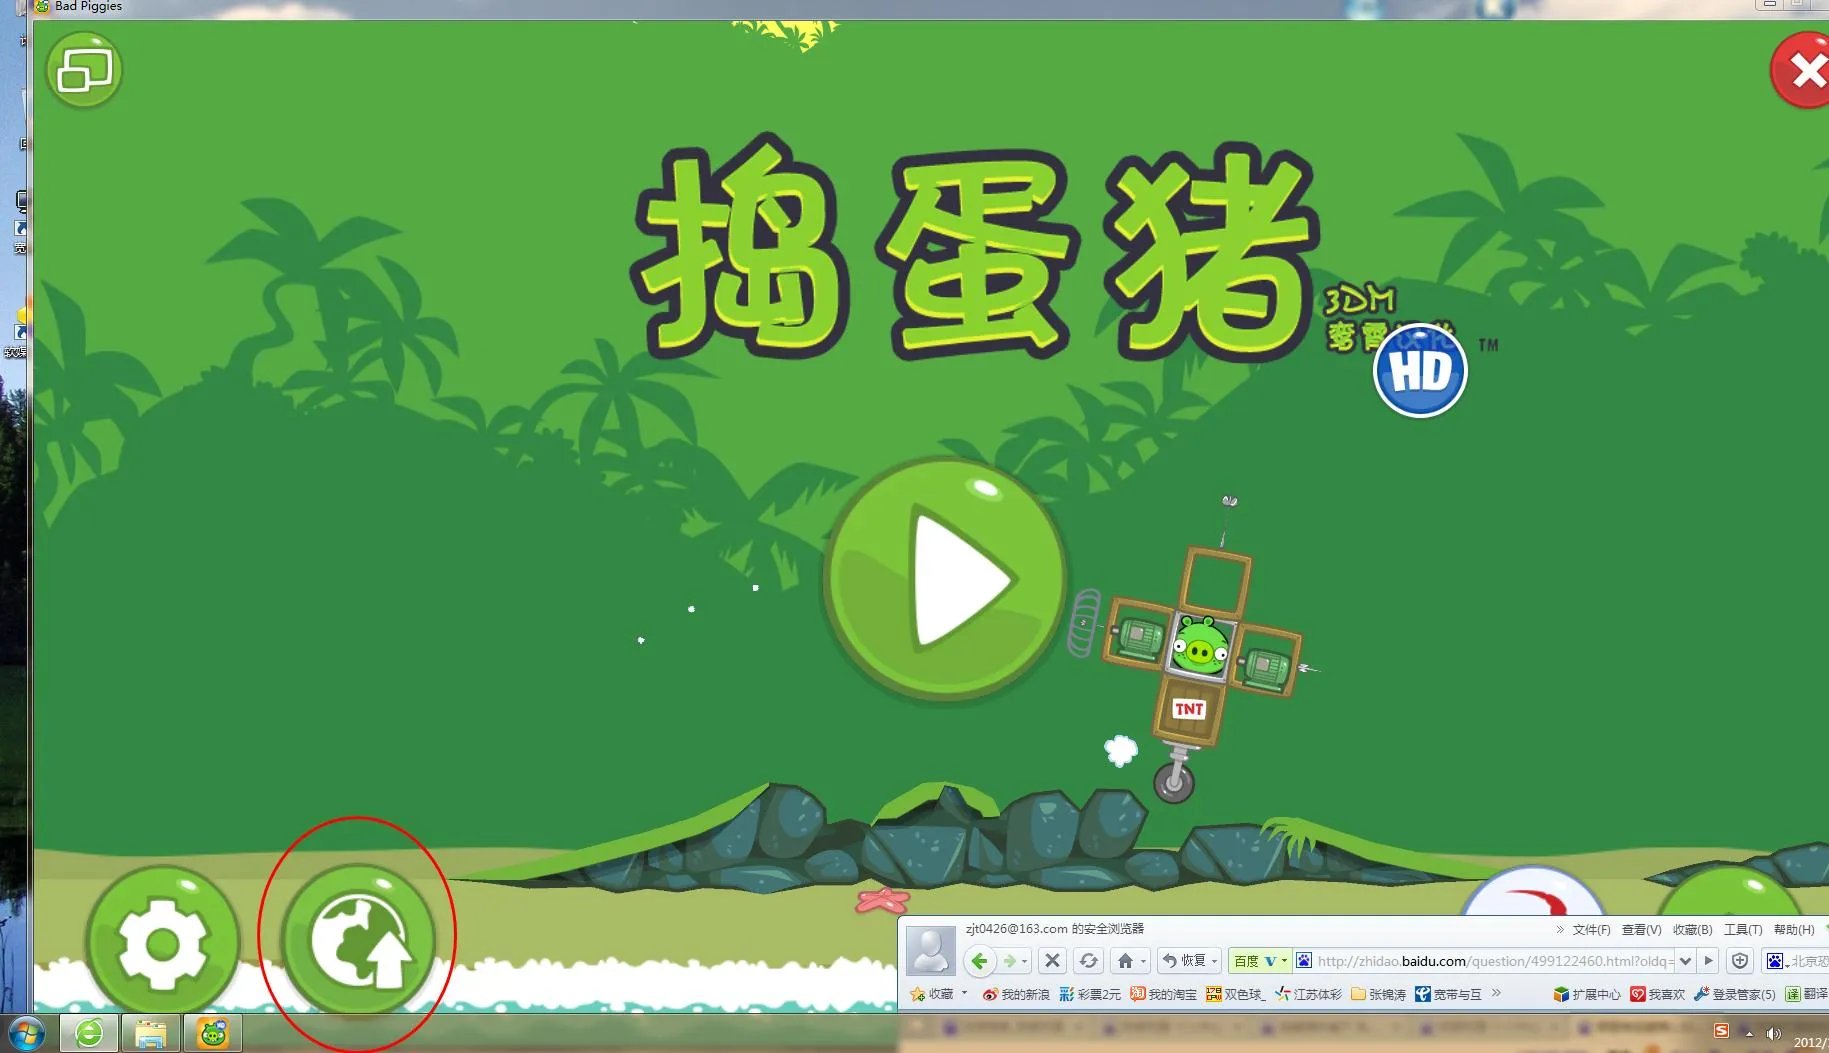
Task: Click the blue HD badge beside the title
Action: 1420,371
